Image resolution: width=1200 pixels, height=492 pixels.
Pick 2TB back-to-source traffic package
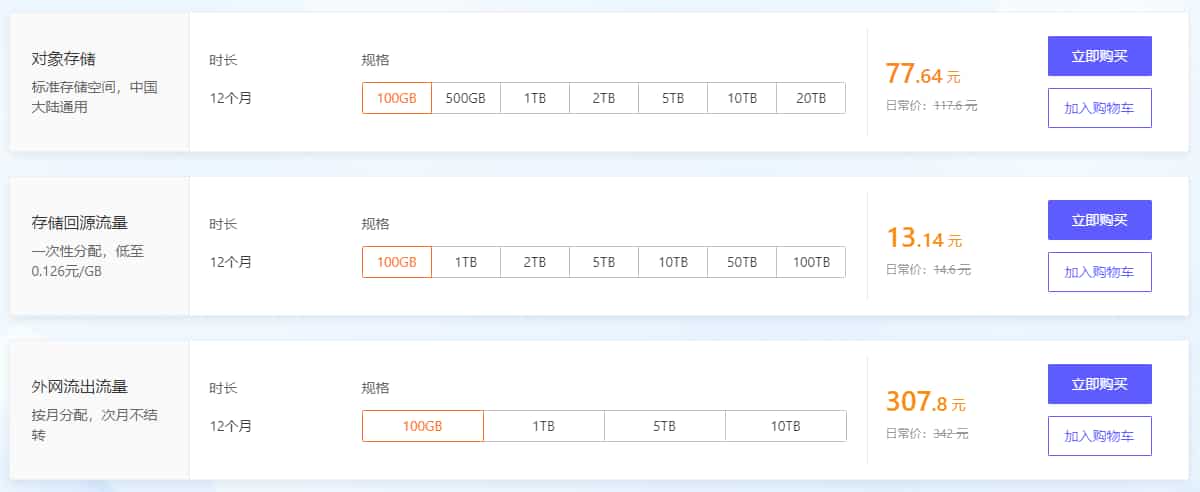pos(535,262)
